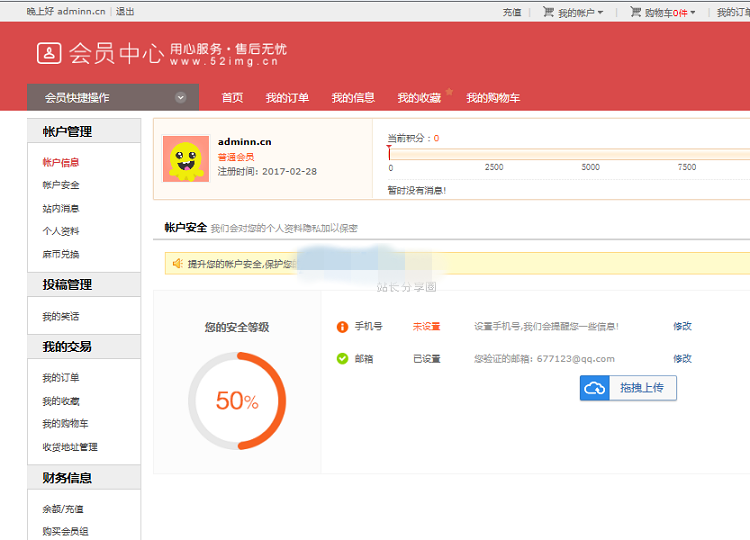Screen dimensions: 750x540
Task: Open 麻币兑换 in the sidebar
Action: pyautogui.click(x=61, y=254)
